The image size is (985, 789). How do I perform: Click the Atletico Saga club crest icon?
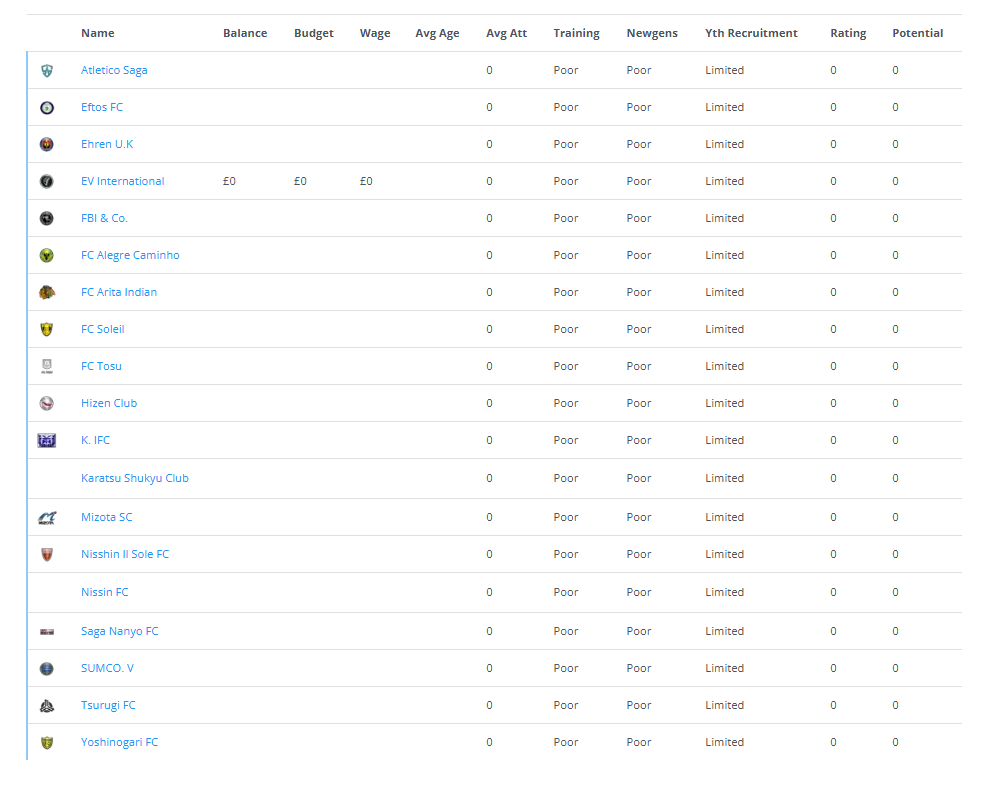(x=47, y=71)
